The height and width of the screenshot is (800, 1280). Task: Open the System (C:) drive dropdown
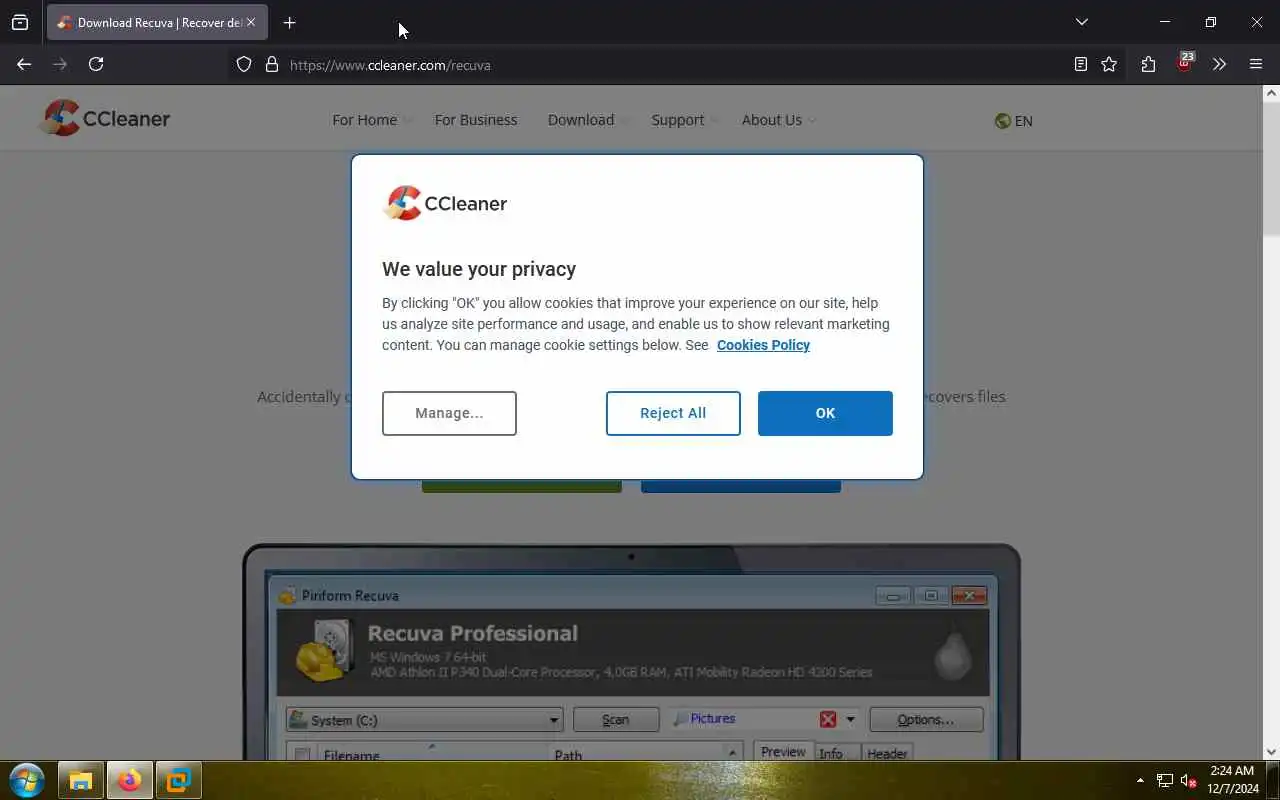point(424,720)
